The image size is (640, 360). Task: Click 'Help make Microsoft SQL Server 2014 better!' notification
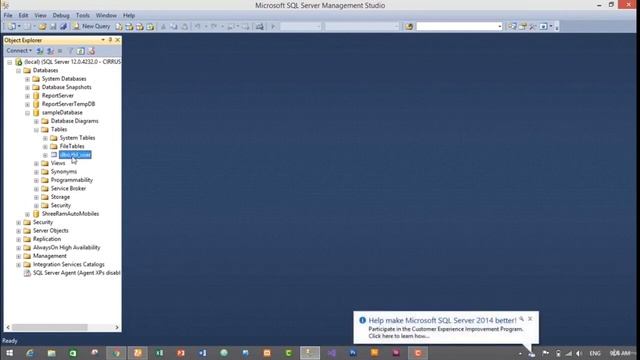click(442, 320)
